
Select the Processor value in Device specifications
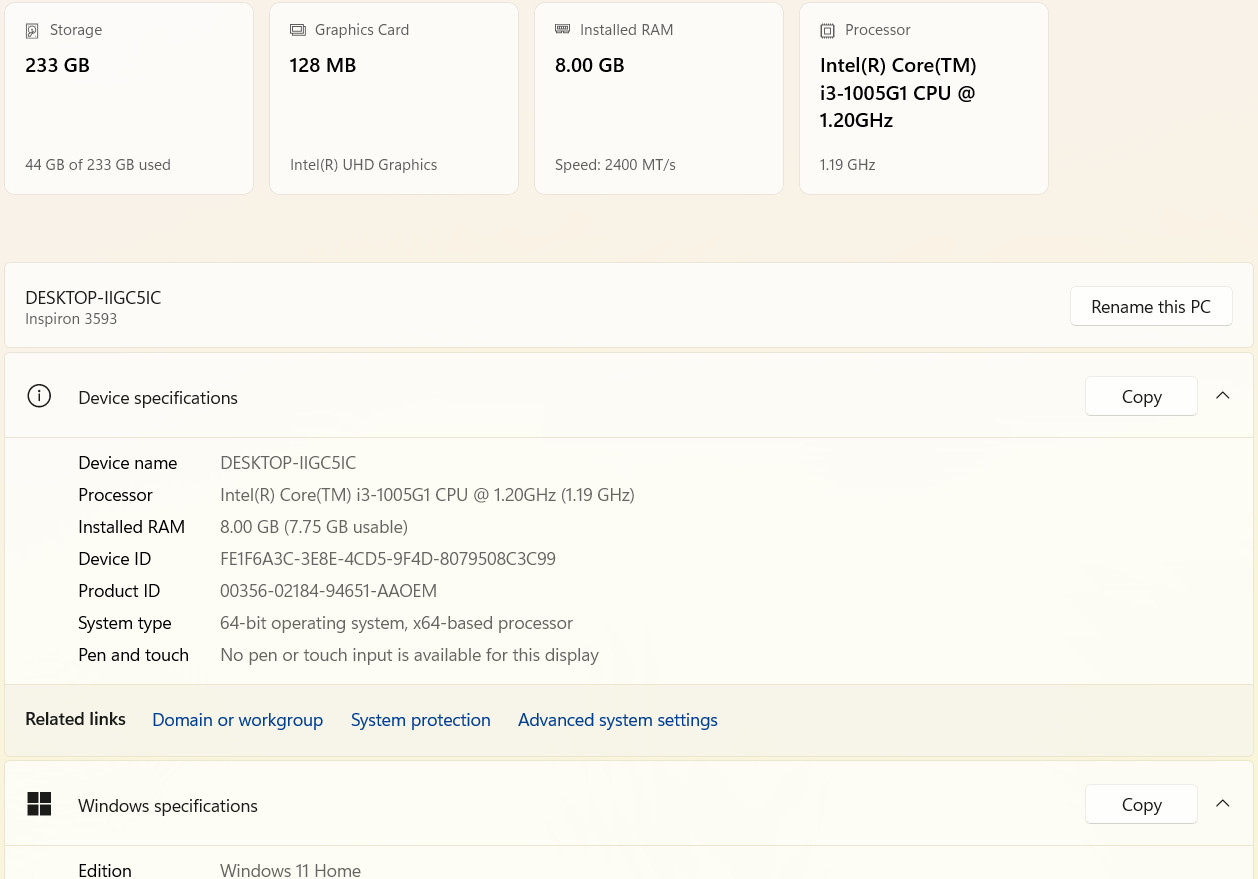(427, 495)
